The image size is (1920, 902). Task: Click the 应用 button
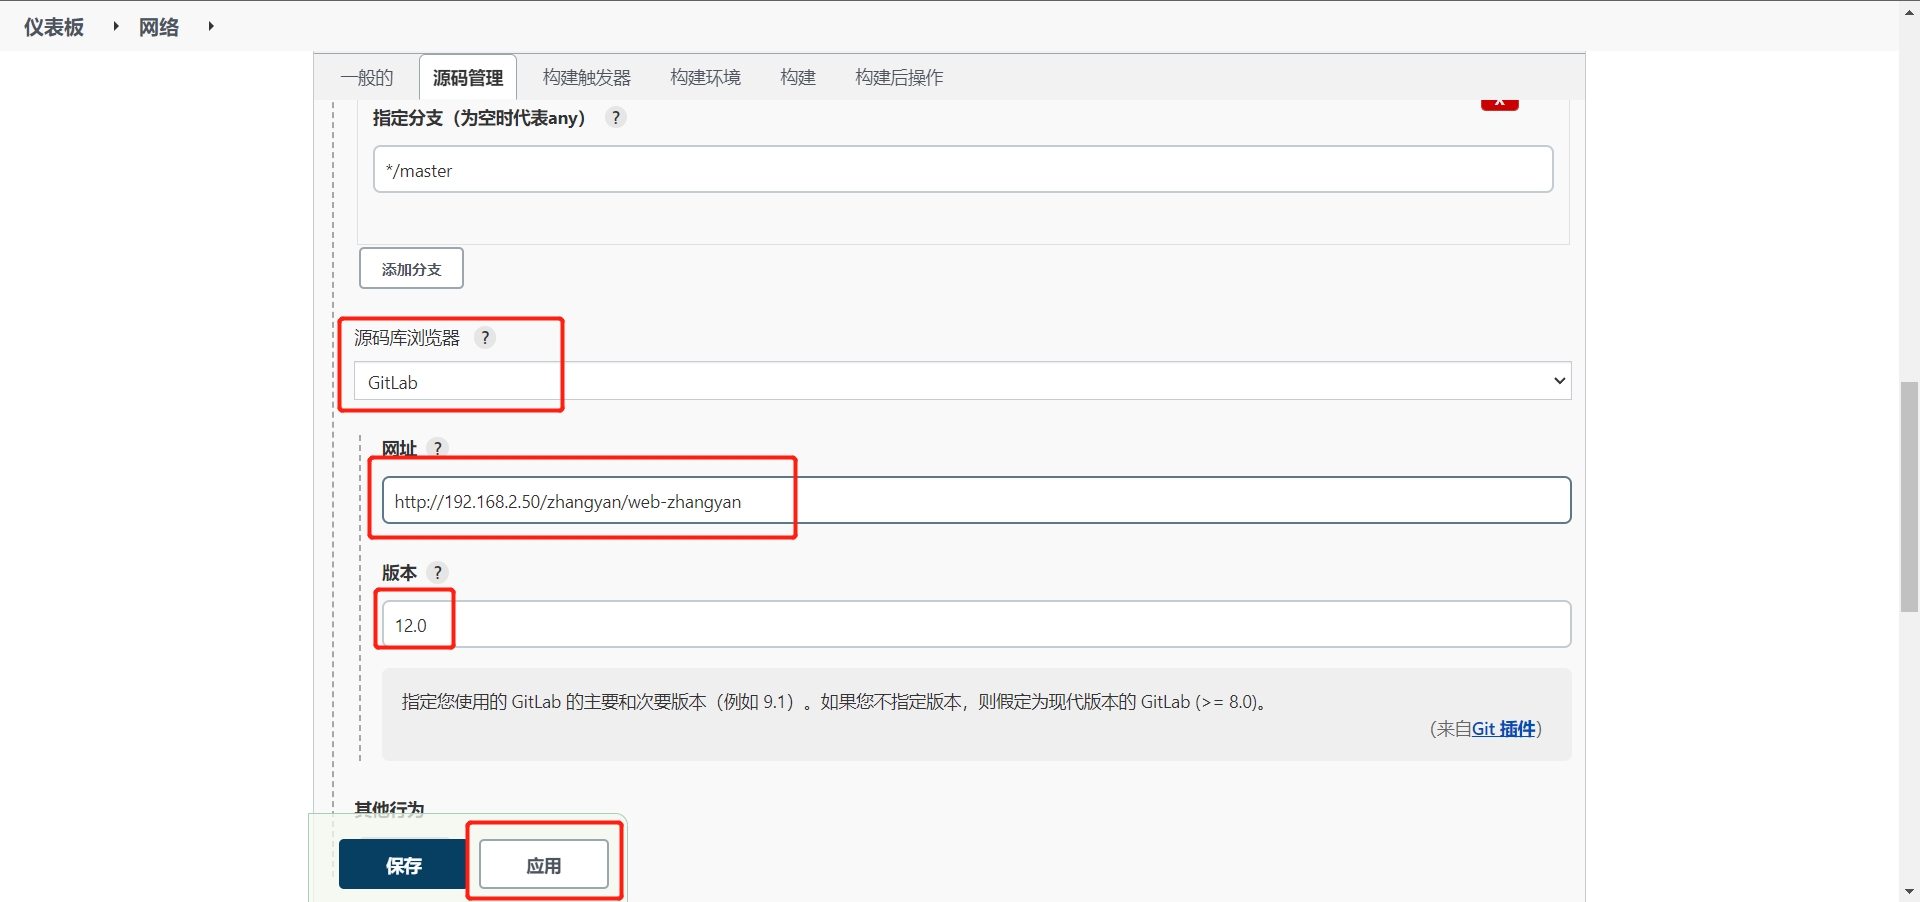(544, 865)
